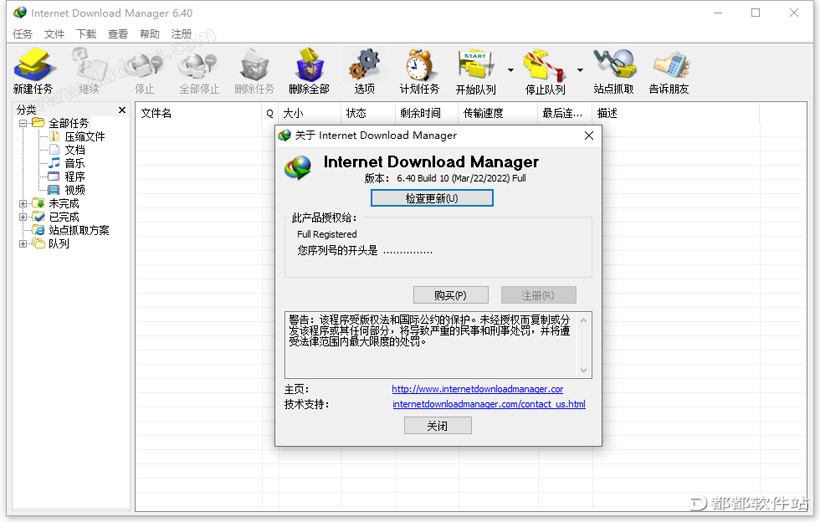Click the Q column header
The height and width of the screenshot is (522, 820).
[x=270, y=114]
